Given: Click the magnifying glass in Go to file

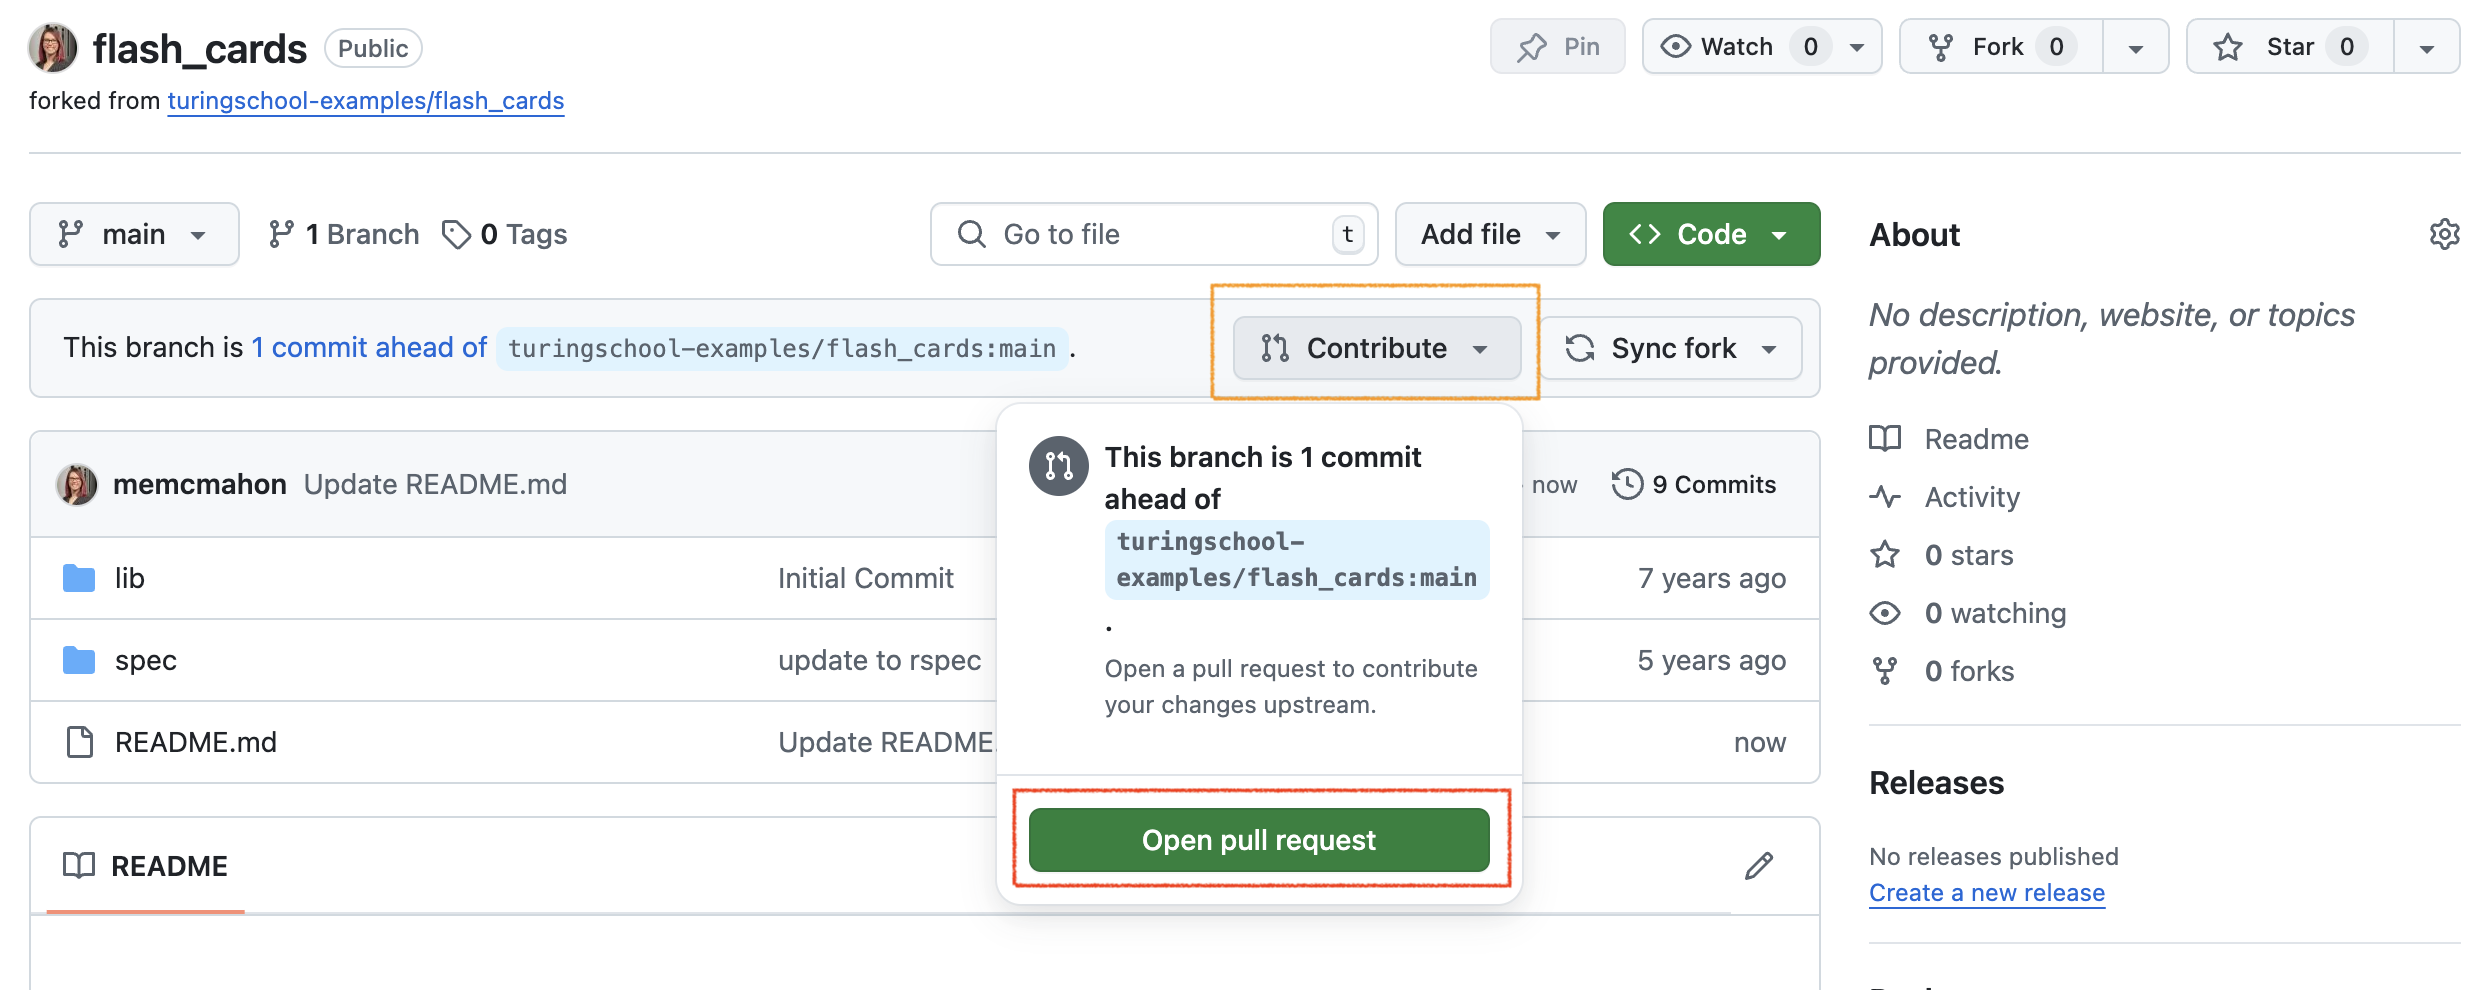Looking at the screenshot, I should pyautogui.click(x=971, y=234).
